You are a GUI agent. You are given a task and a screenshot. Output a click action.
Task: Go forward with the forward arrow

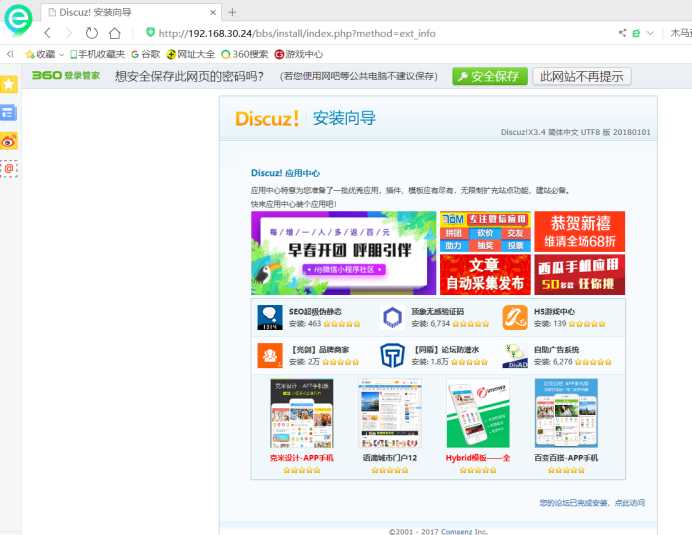(69, 33)
